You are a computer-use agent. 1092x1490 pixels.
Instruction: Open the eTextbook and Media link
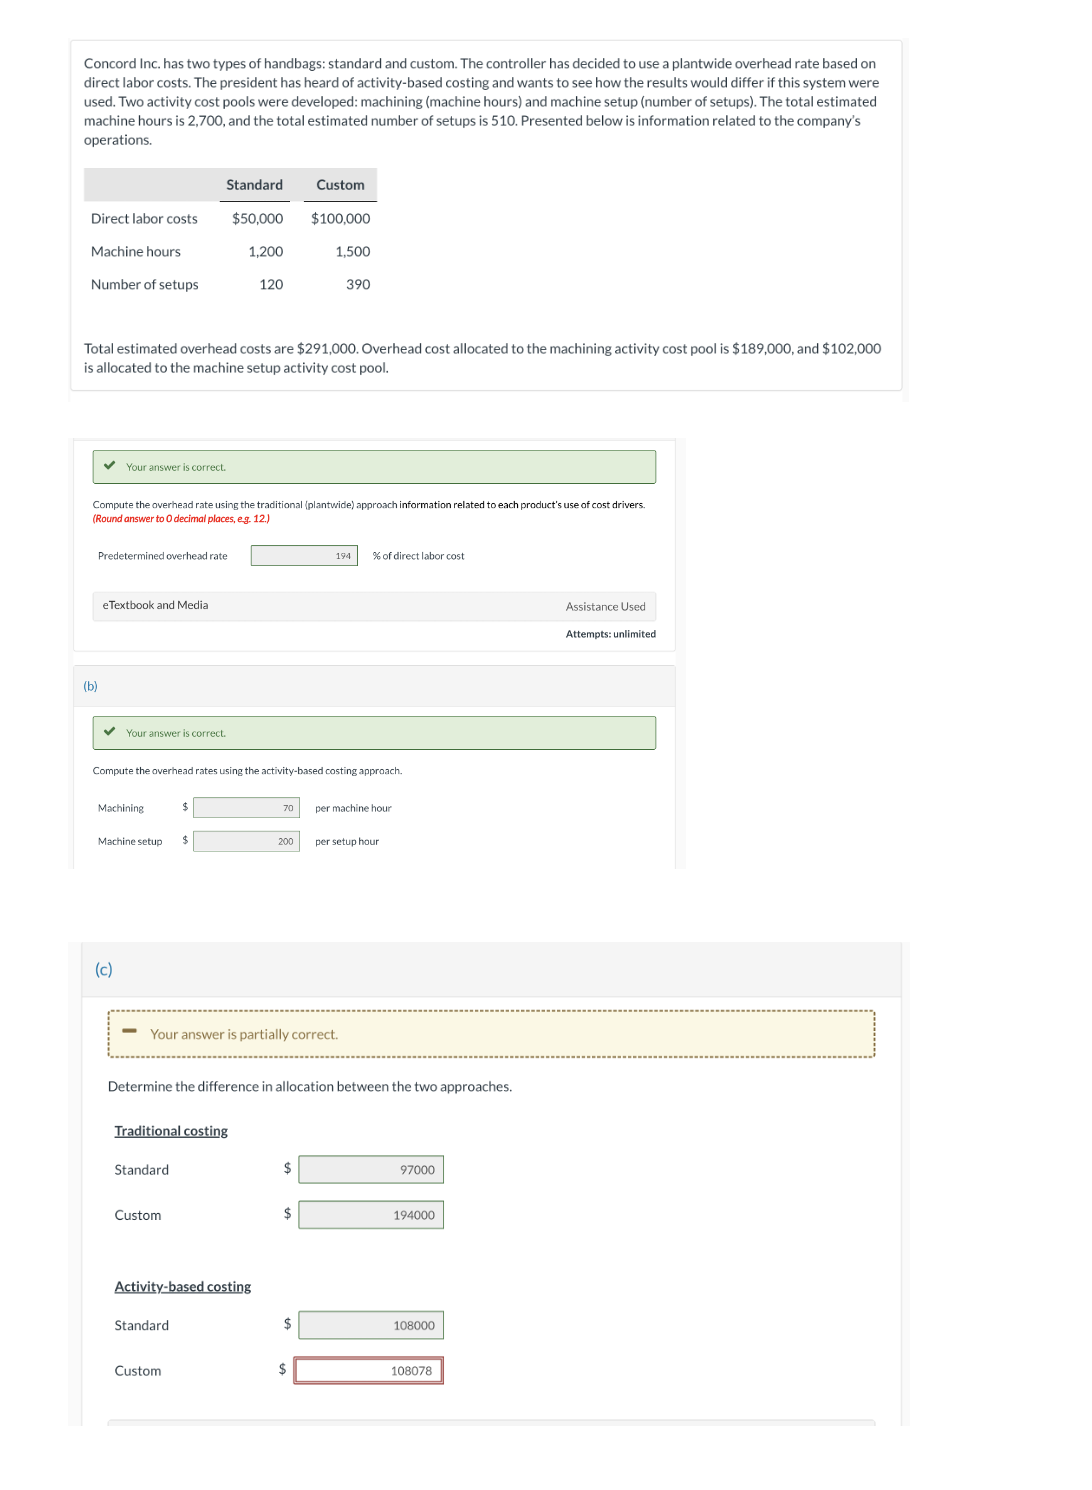(155, 605)
